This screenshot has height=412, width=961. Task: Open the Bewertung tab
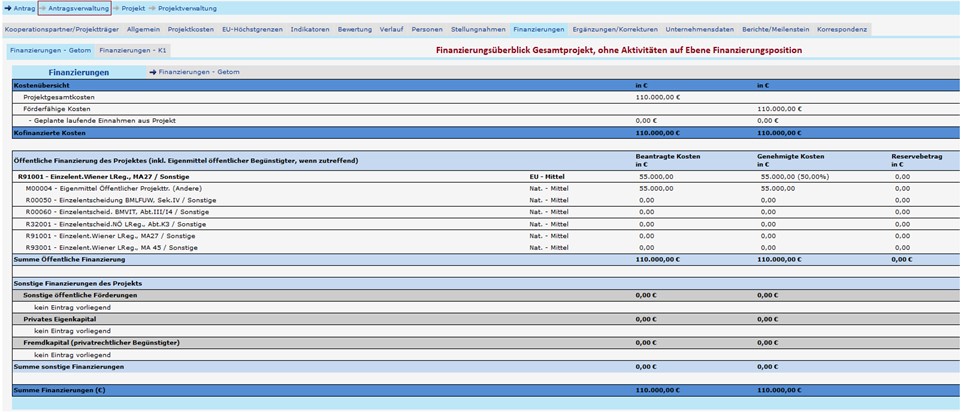click(355, 30)
